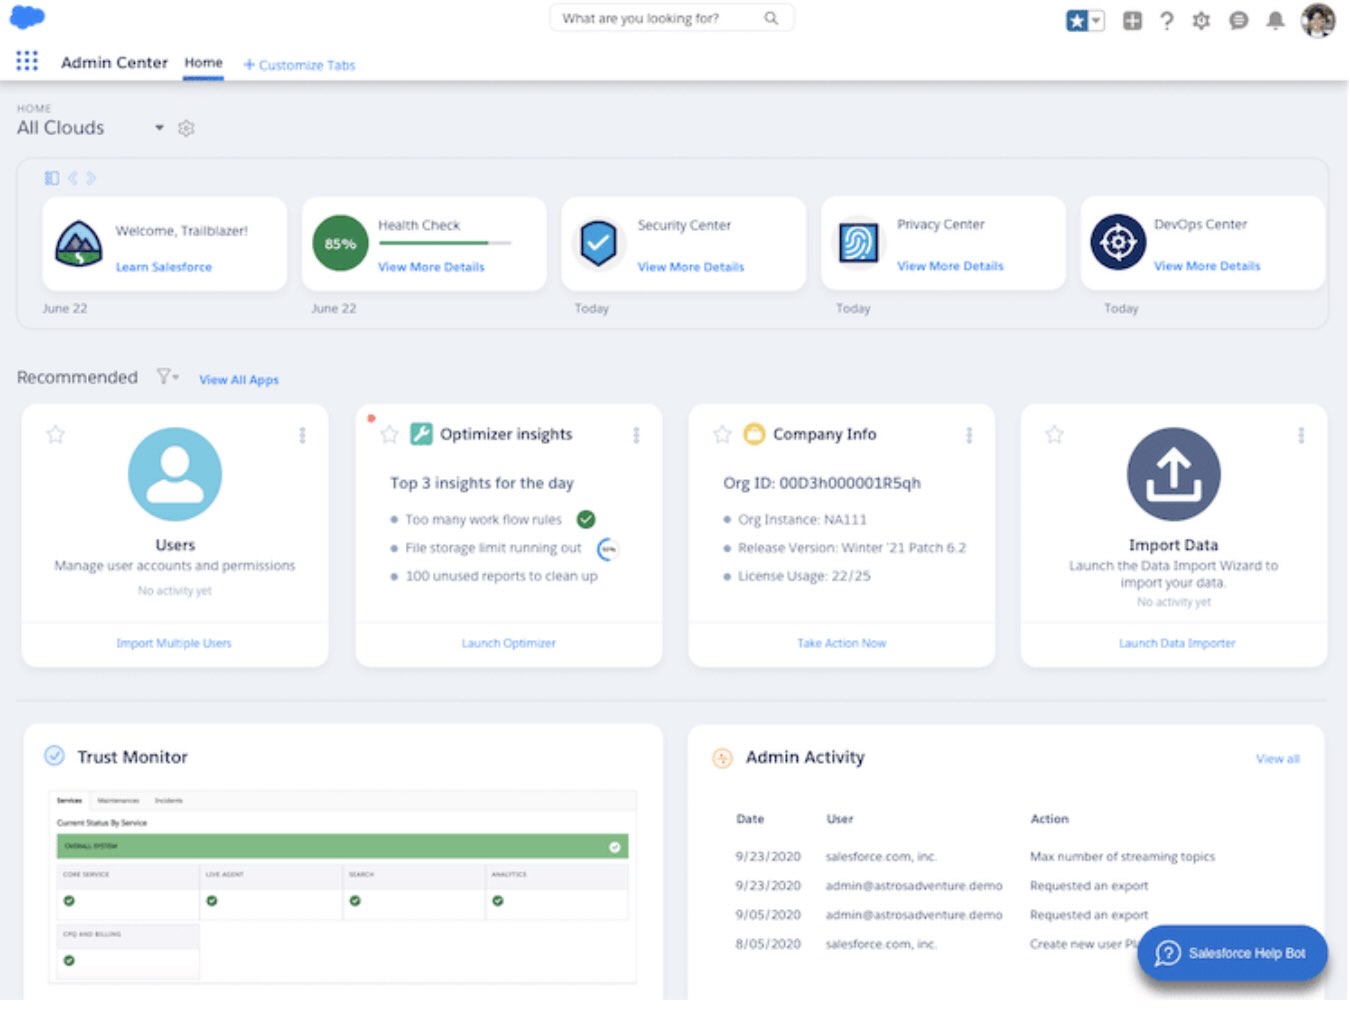
Task: Click the search box field
Action: click(671, 18)
